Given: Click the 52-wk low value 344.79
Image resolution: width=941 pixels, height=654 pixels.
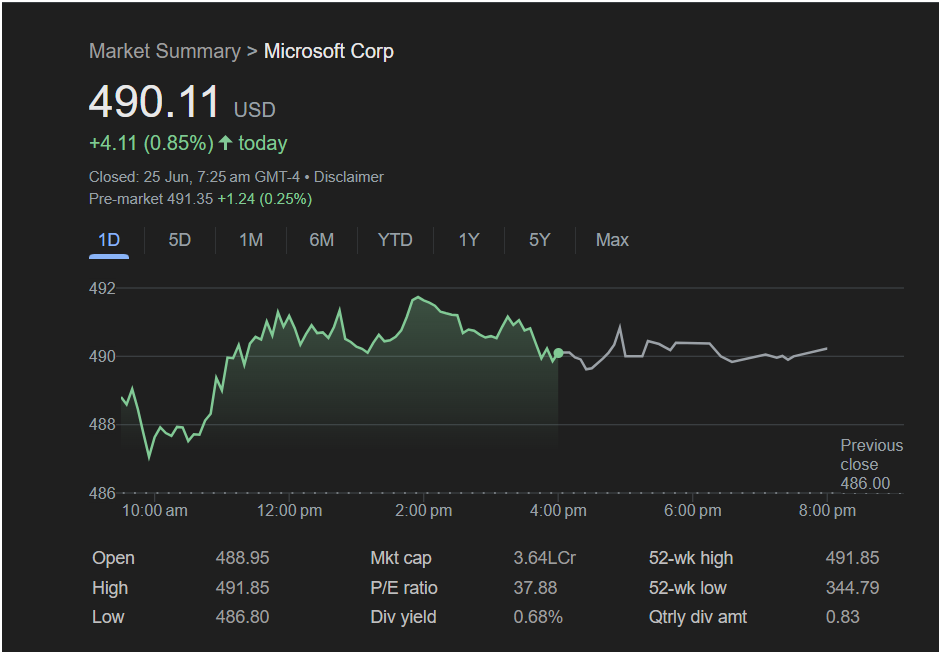Looking at the screenshot, I should [852, 588].
